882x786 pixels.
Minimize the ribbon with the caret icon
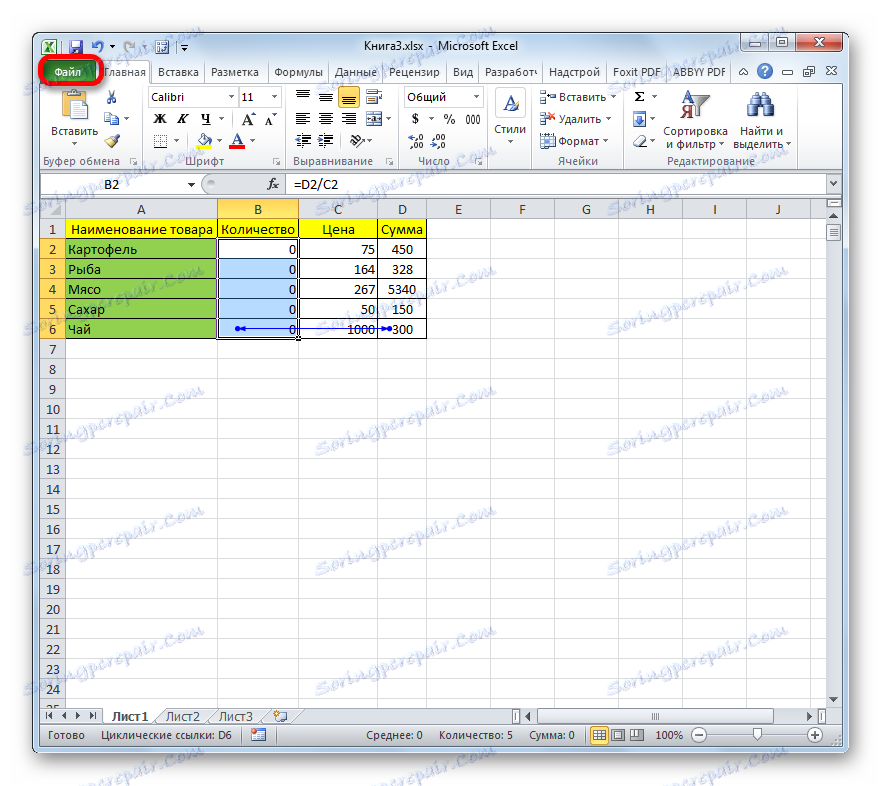tap(743, 72)
